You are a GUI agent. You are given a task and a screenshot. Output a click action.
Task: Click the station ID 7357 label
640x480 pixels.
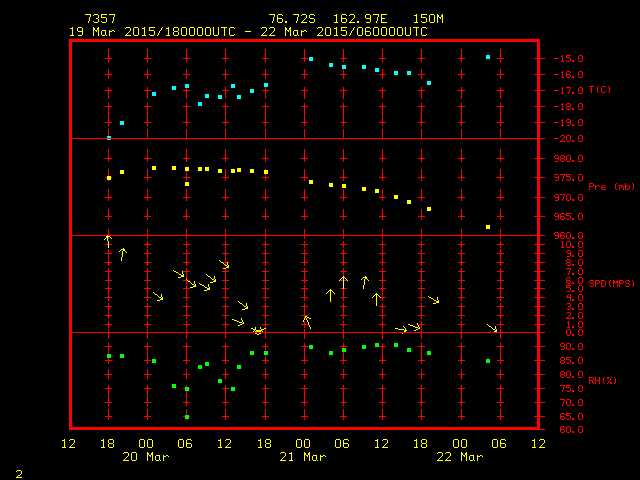[x=99, y=19]
